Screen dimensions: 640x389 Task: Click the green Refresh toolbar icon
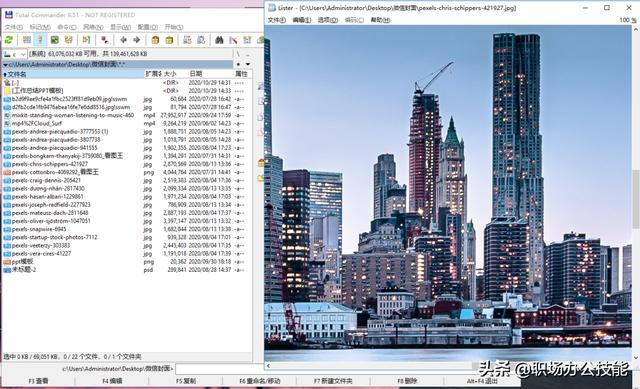[x=9, y=40]
